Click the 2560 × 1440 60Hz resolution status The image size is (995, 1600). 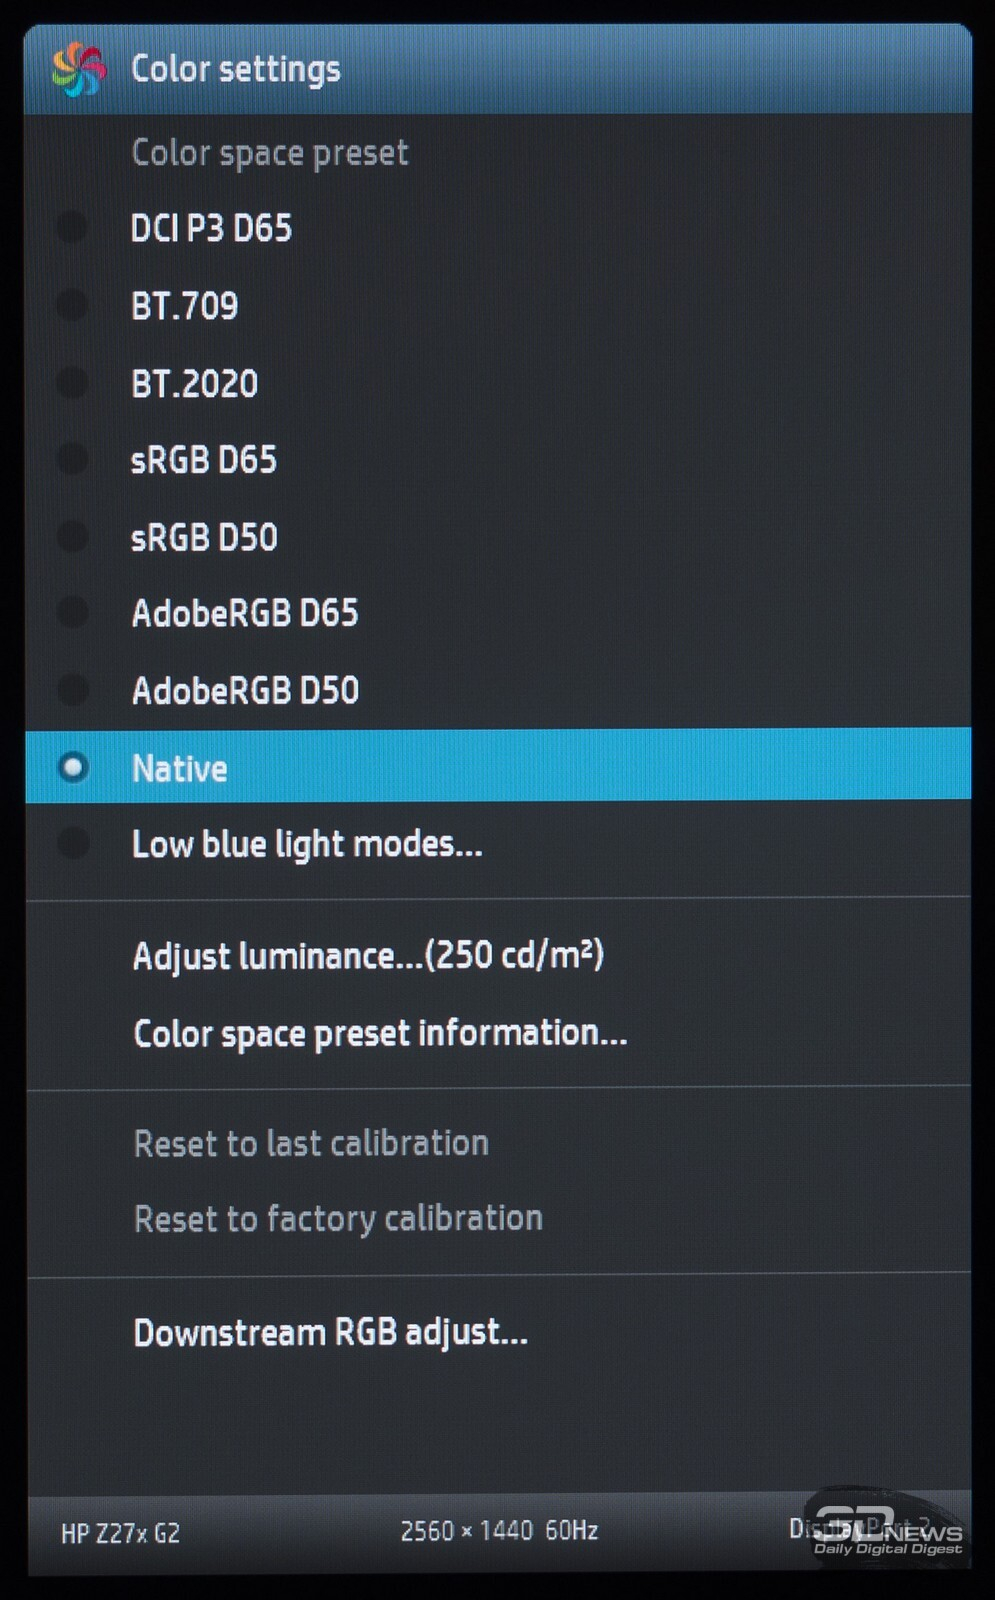coord(499,1531)
